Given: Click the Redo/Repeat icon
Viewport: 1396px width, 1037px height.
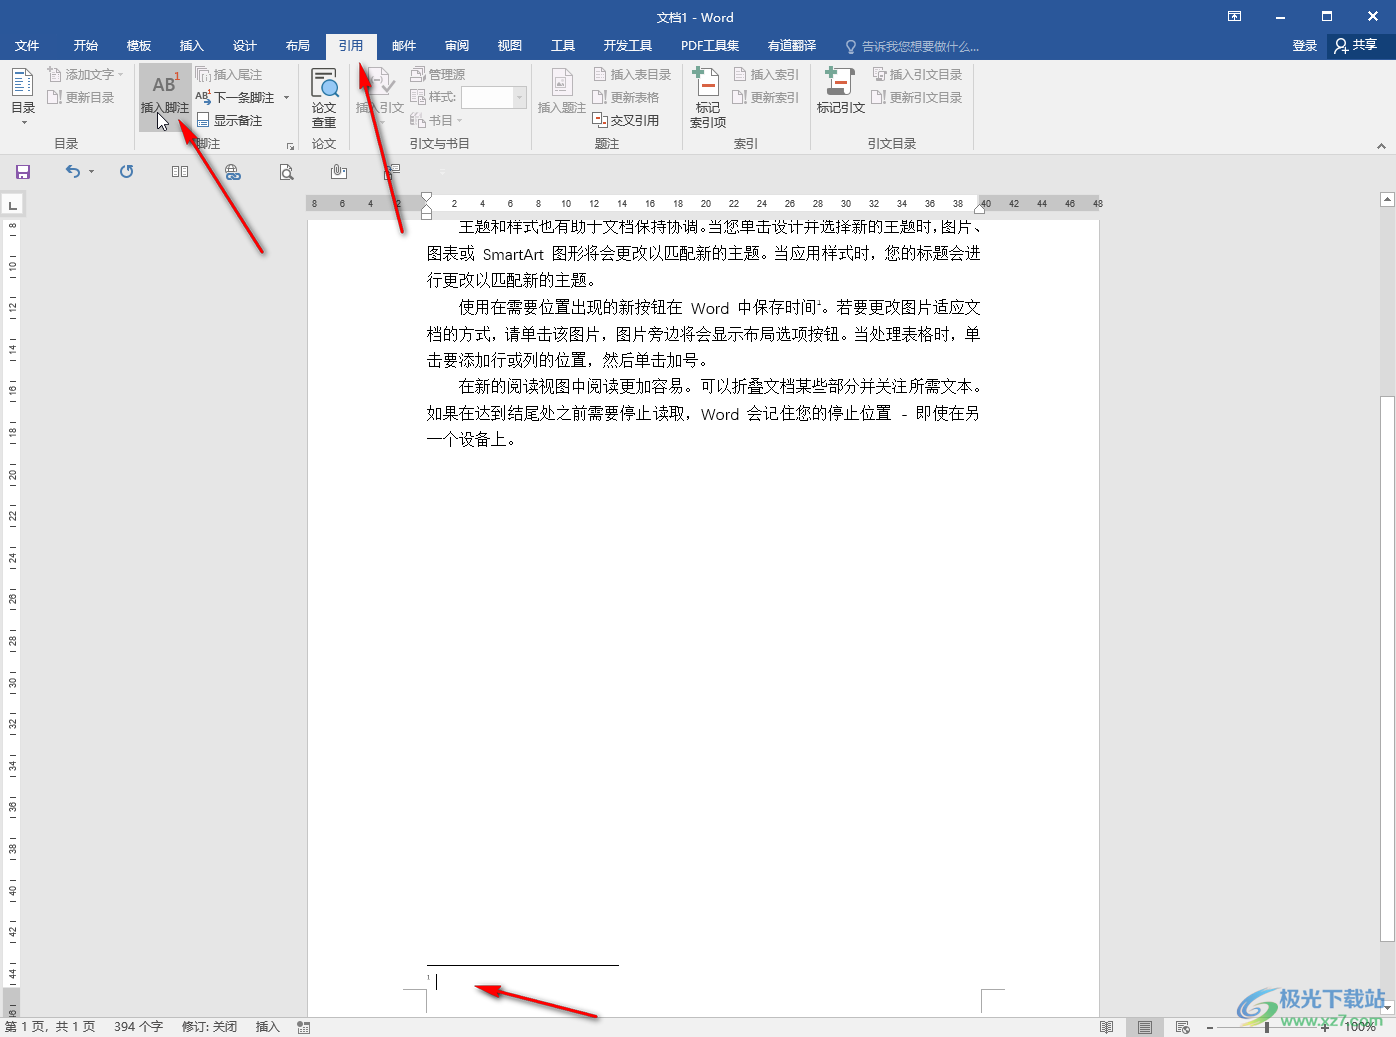Looking at the screenshot, I should (x=126, y=172).
